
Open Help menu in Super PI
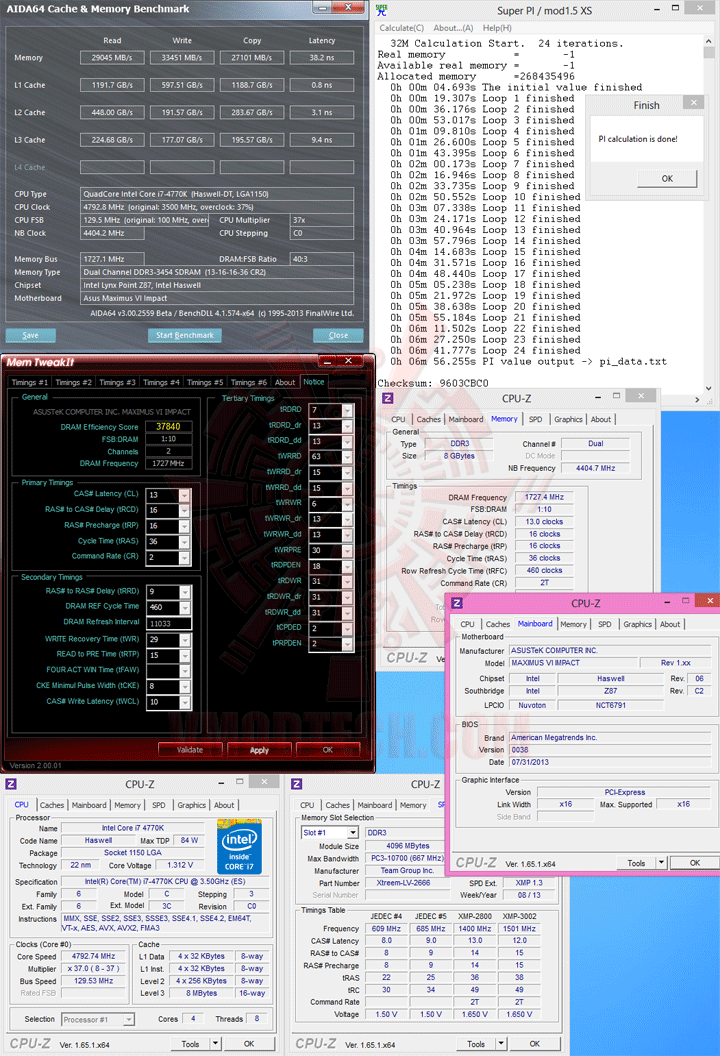497,28
